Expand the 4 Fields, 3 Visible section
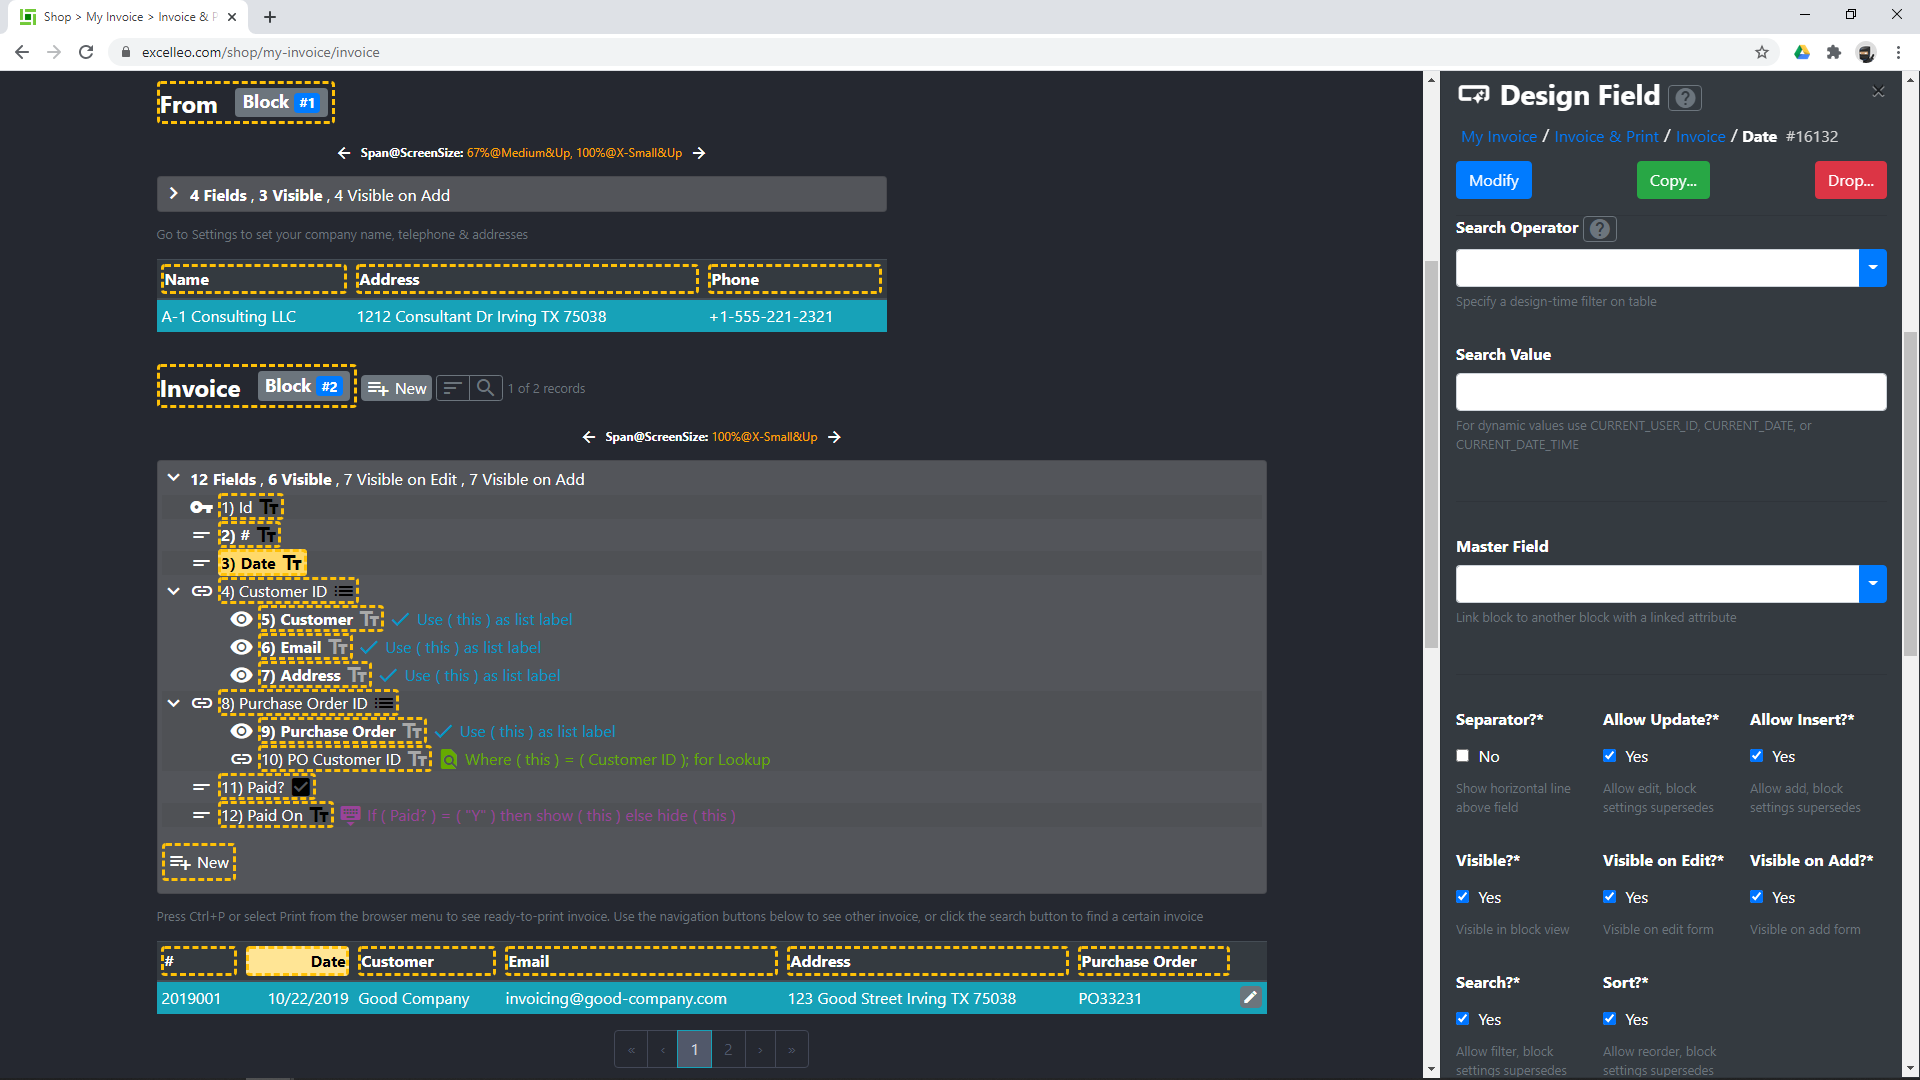The image size is (1920, 1080). (174, 195)
